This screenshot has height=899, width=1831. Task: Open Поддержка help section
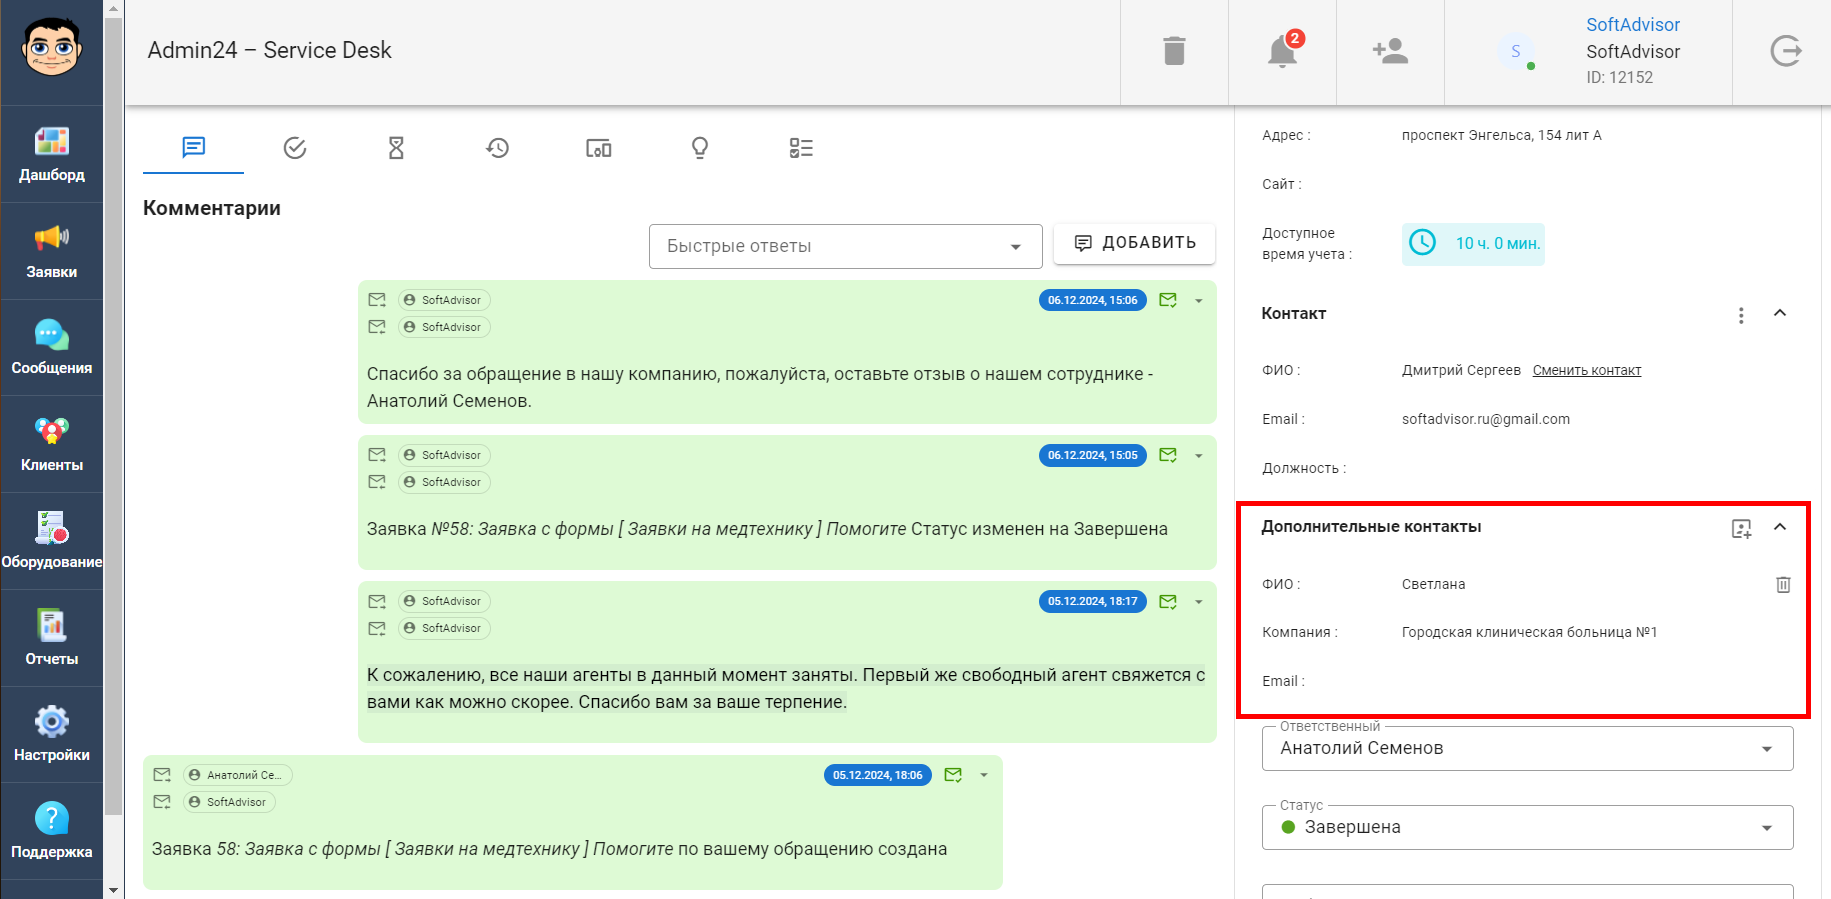52,832
